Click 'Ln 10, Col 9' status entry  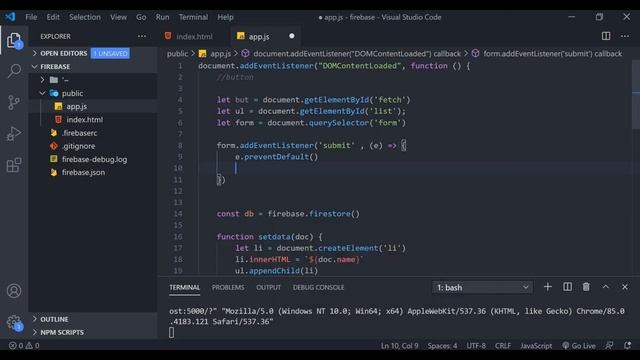(x=400, y=346)
